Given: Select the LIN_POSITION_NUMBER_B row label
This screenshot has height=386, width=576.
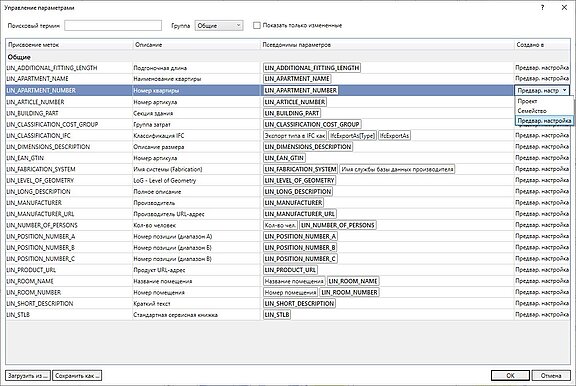Looking at the screenshot, I should click(x=40, y=248).
